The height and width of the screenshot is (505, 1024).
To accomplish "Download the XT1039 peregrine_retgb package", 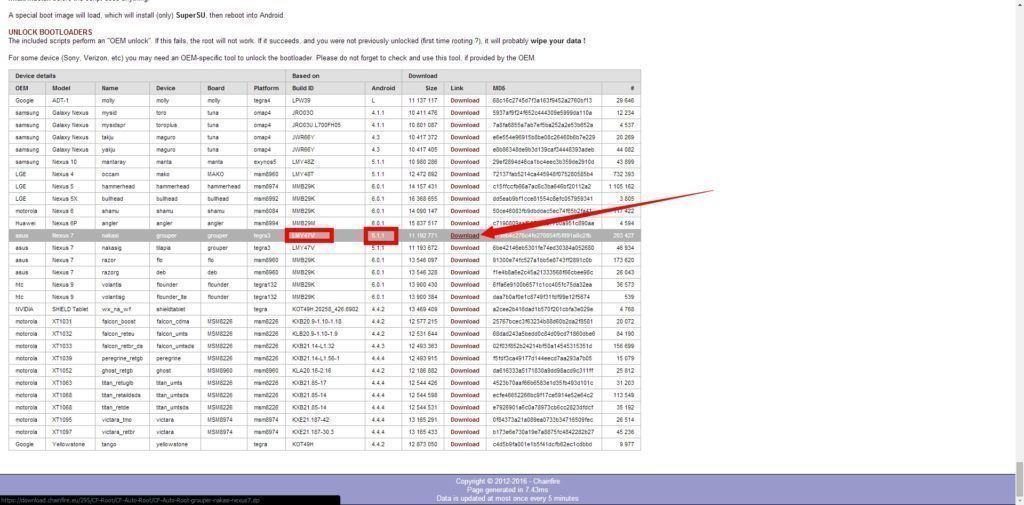I will tap(464, 358).
